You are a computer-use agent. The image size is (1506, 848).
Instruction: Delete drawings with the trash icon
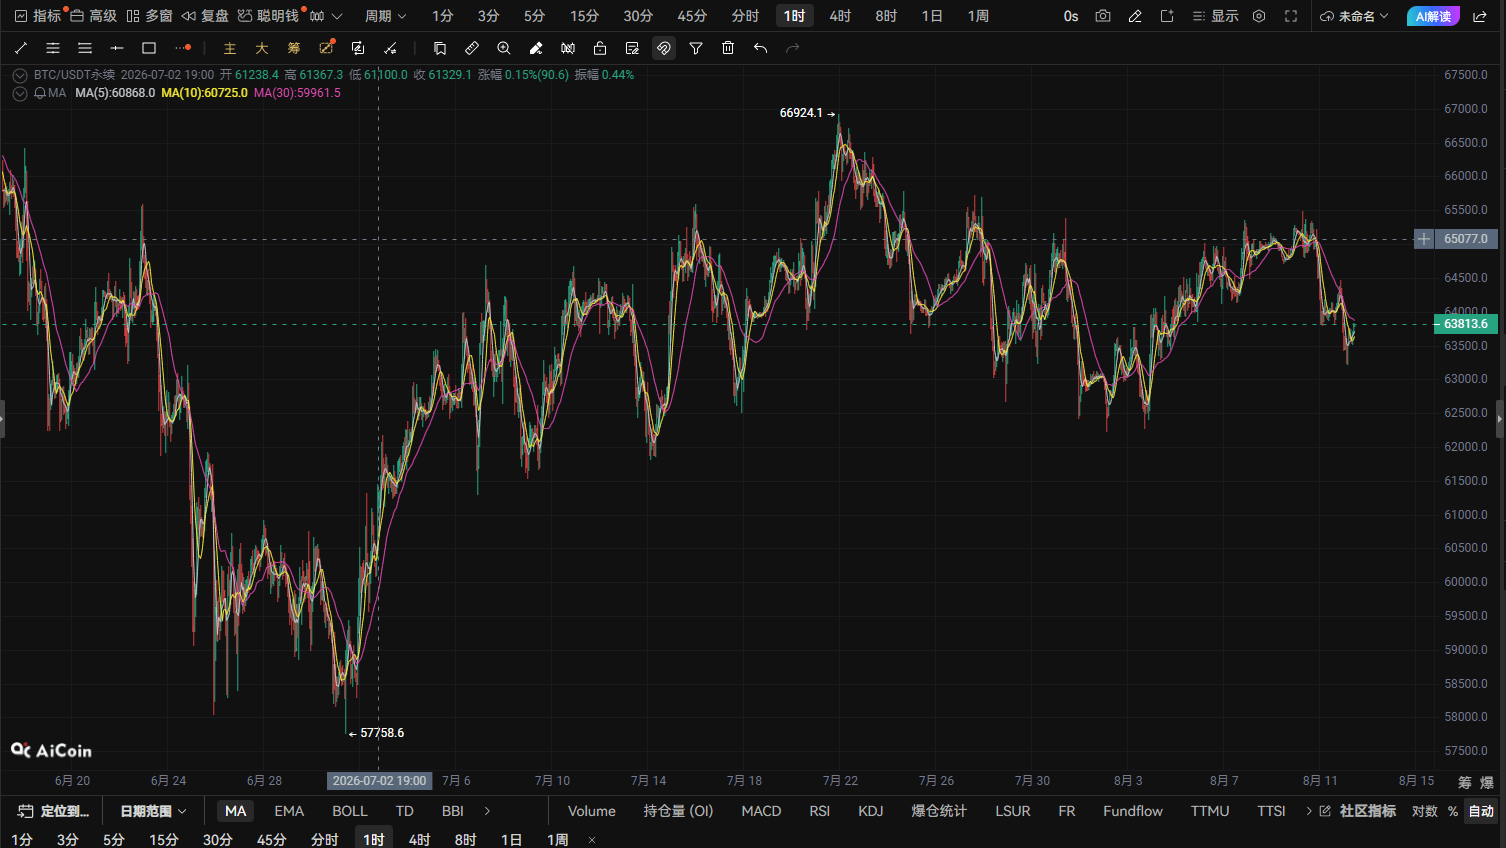(728, 48)
